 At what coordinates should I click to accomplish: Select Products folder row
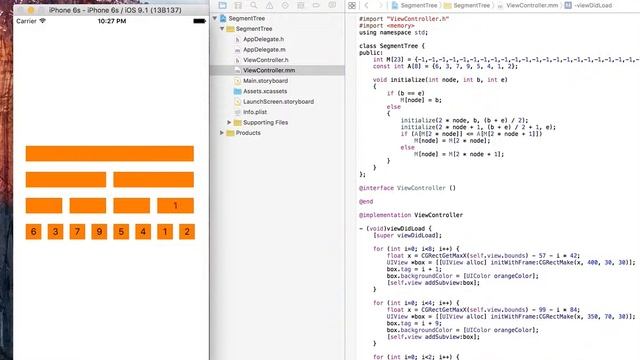click(x=277, y=133)
